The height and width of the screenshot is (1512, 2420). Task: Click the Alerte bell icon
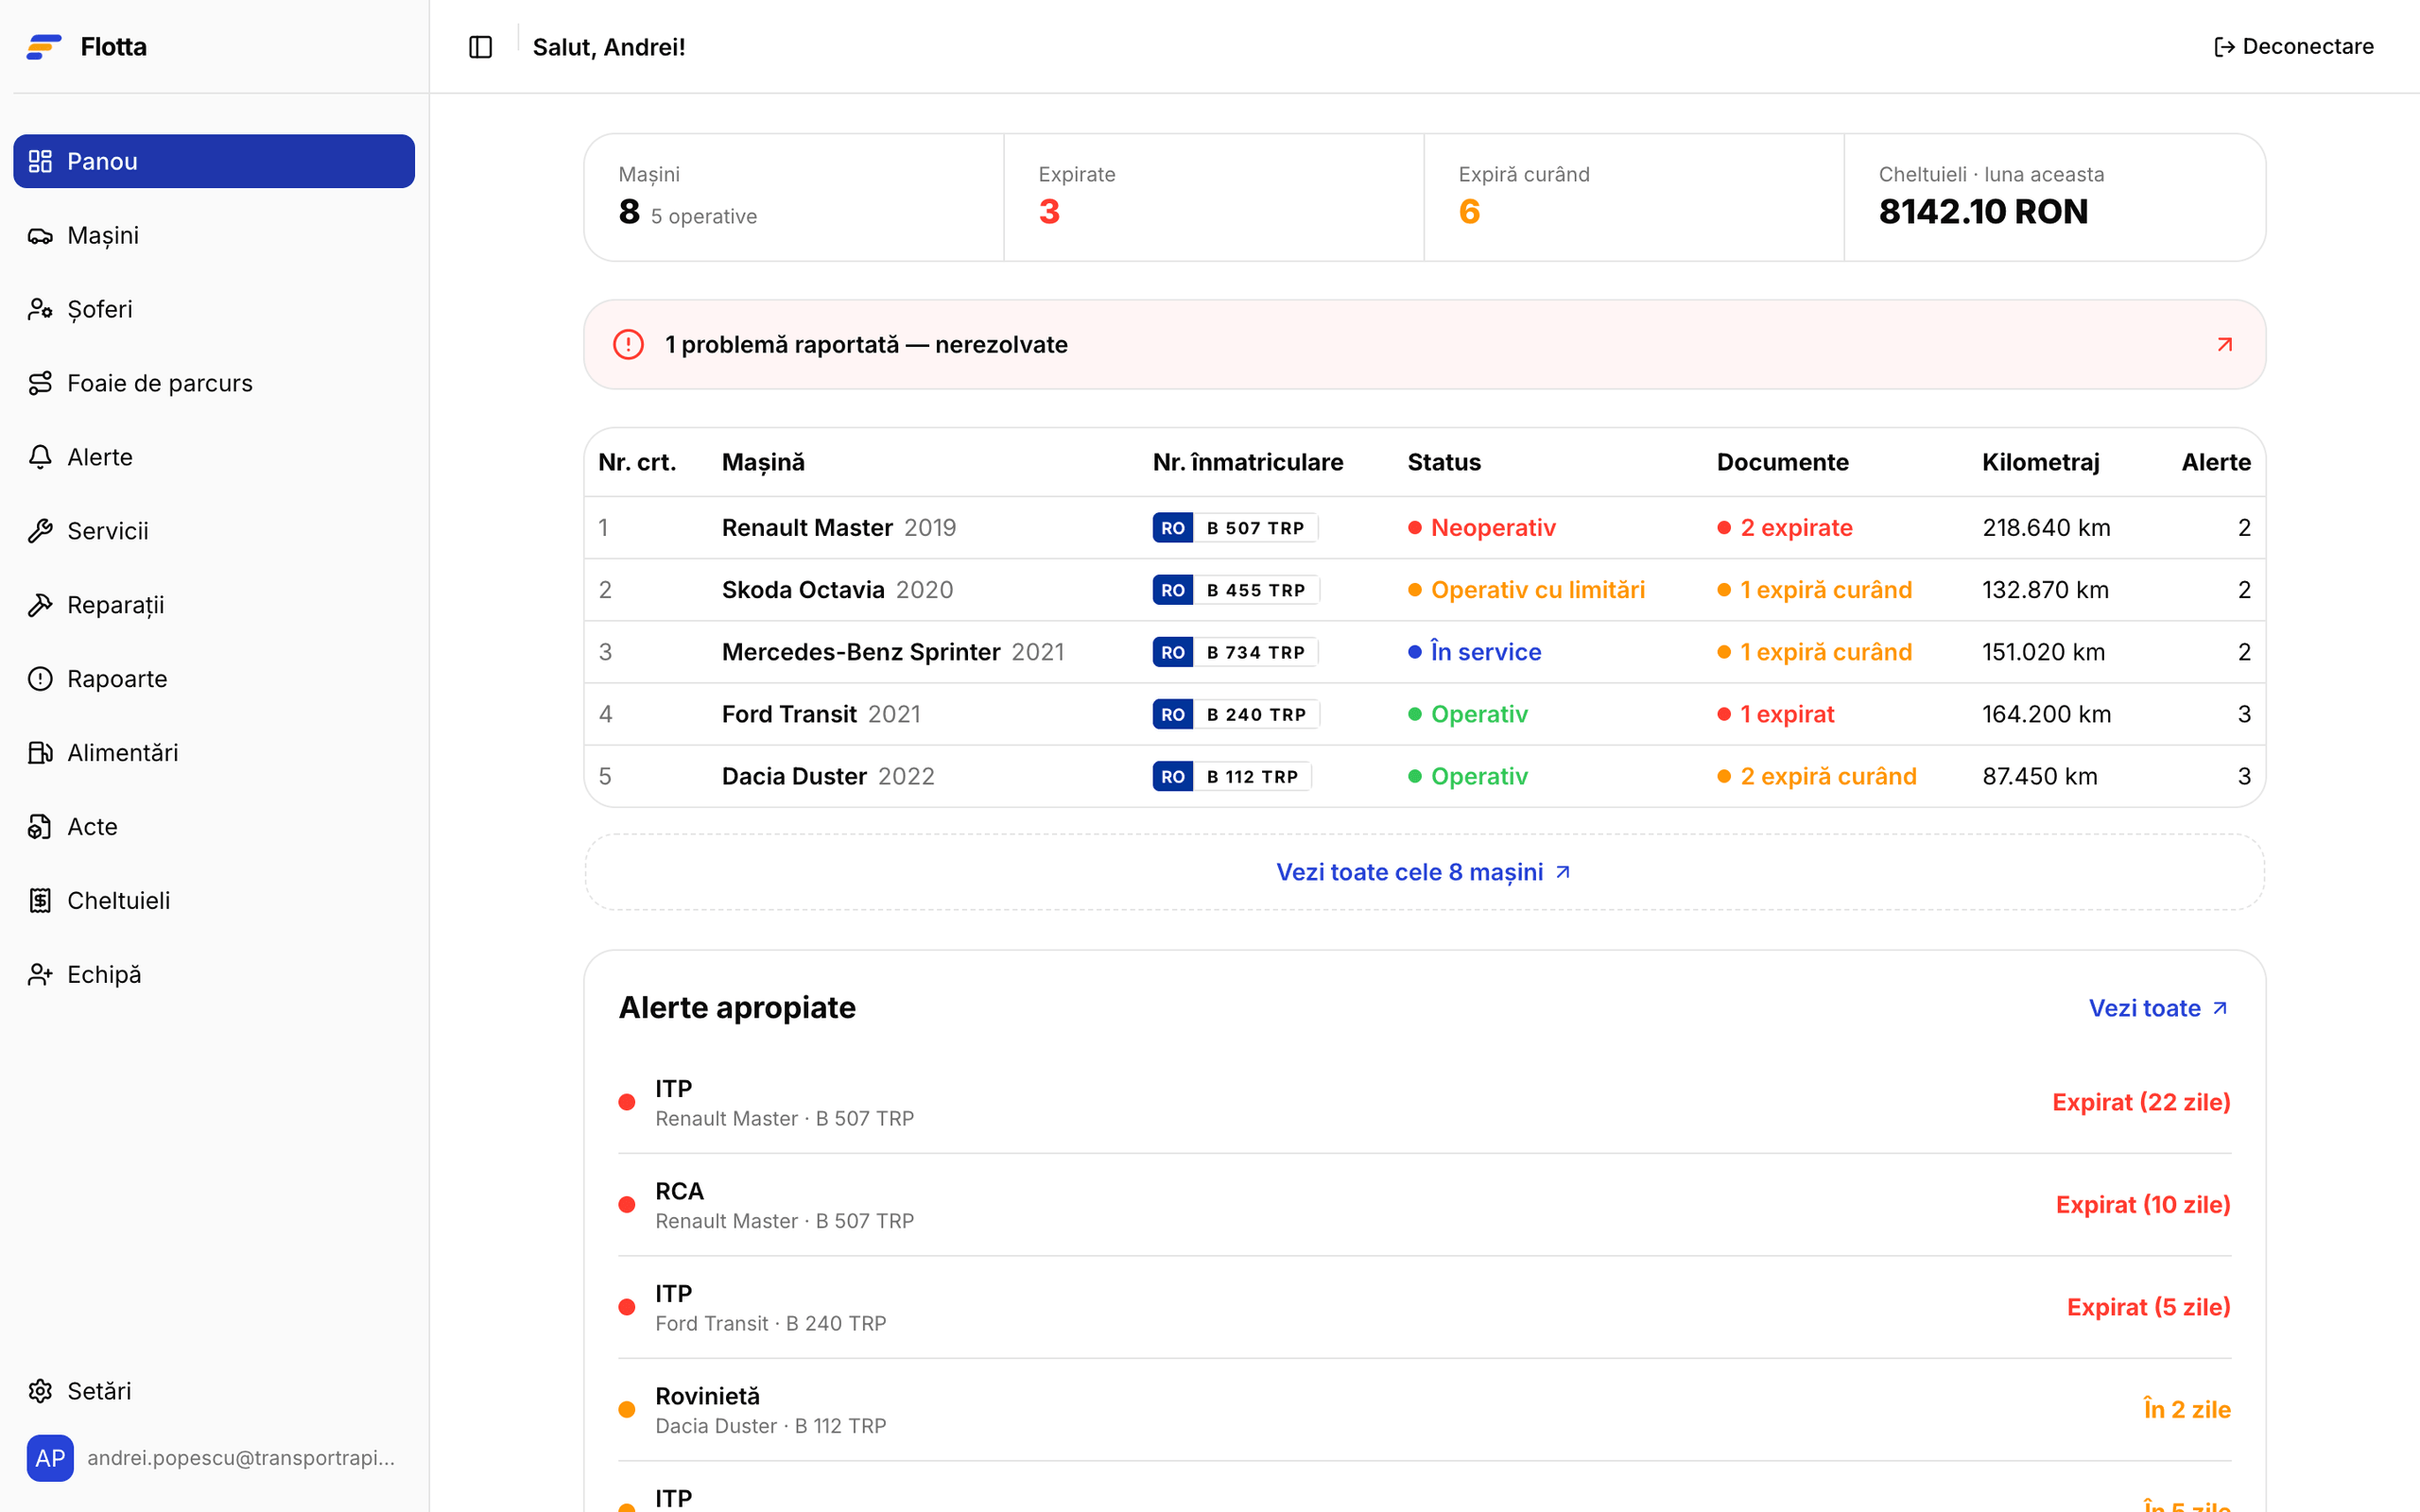40,457
